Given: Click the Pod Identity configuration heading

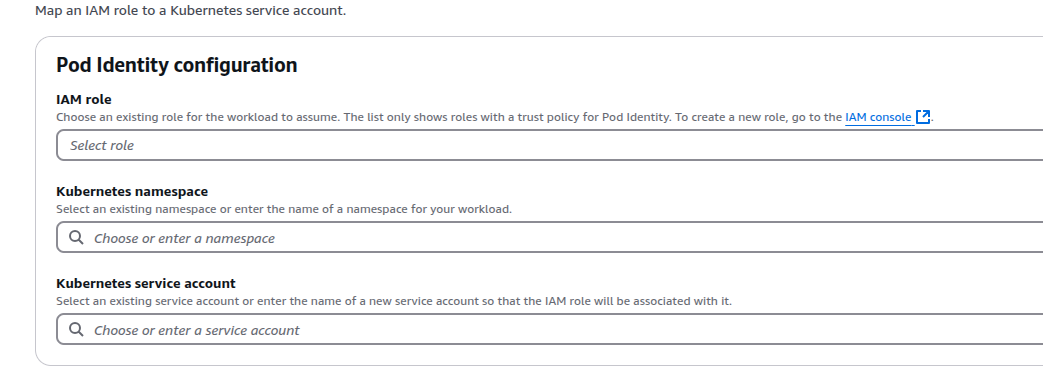Looking at the screenshot, I should (177, 65).
